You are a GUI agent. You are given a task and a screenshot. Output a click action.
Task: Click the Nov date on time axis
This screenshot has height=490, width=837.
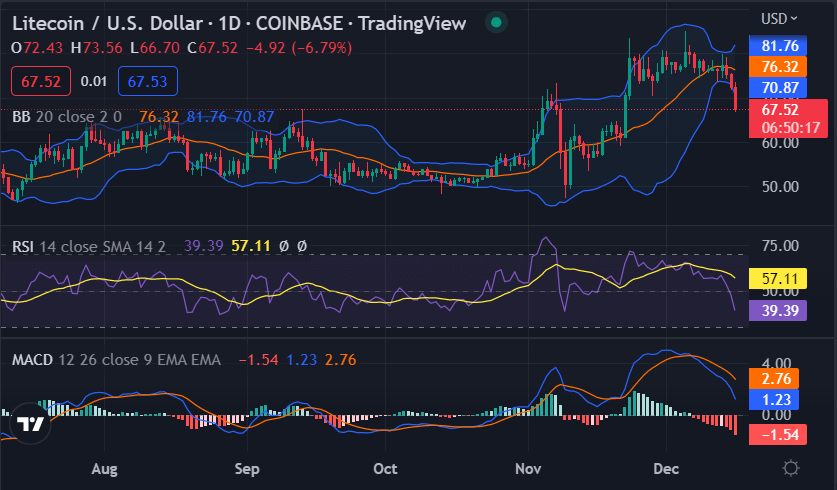528,469
